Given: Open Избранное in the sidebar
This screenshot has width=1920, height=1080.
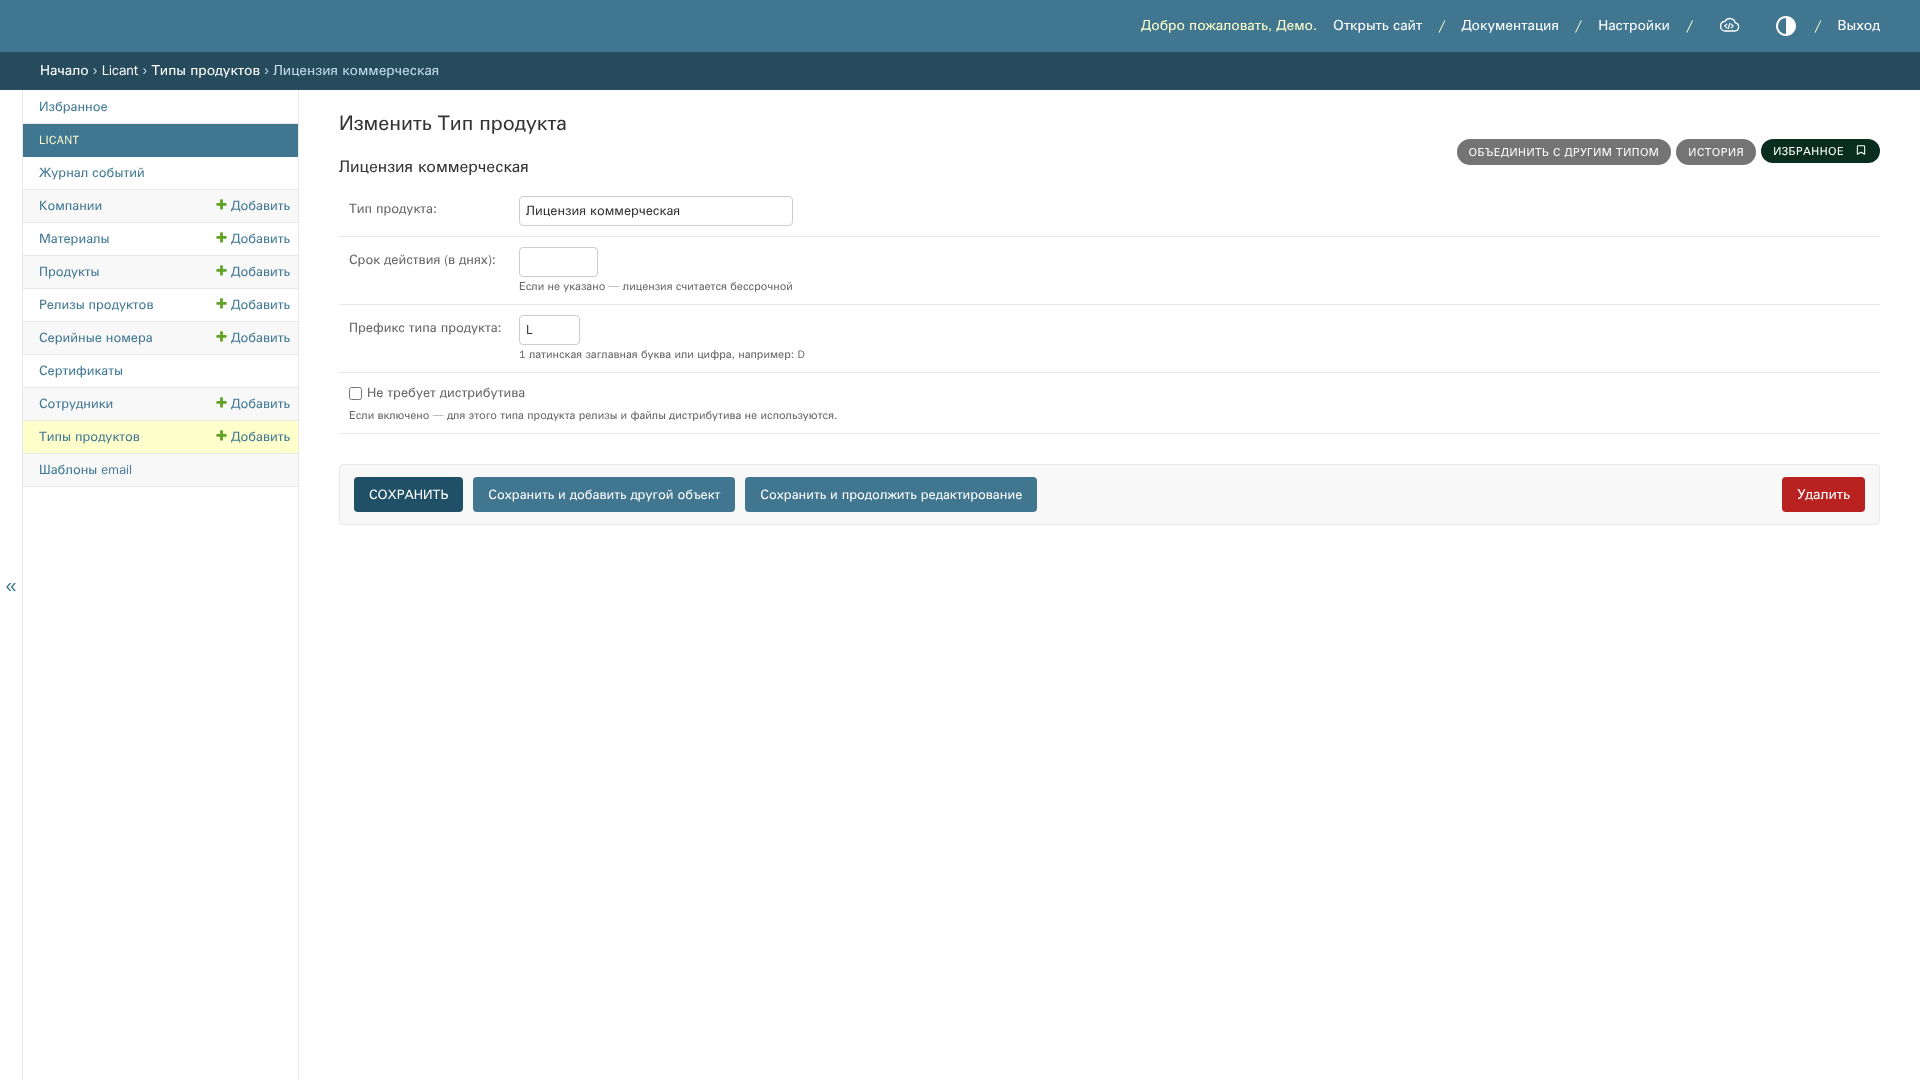Looking at the screenshot, I should (73, 107).
